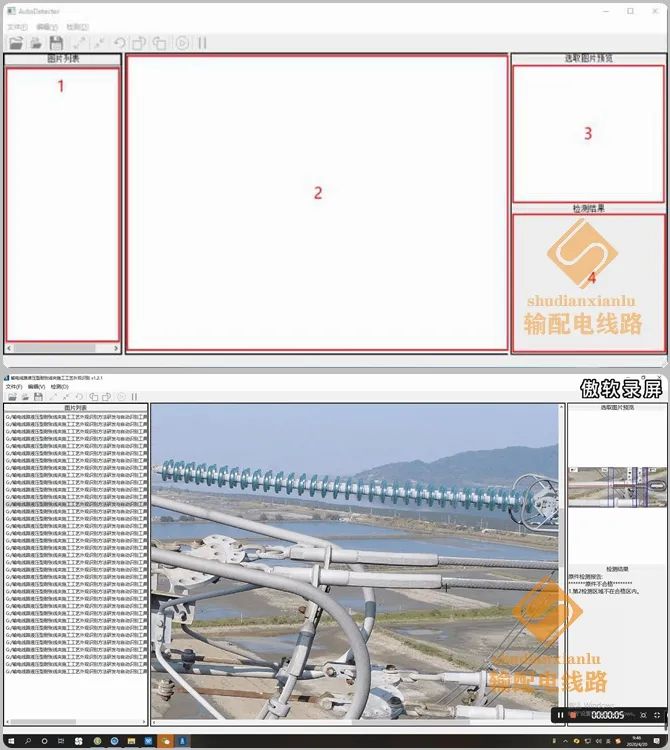The height and width of the screenshot is (750, 670).
Task: Click play detection icon in lower window toolbar
Action: pyautogui.click(x=121, y=397)
